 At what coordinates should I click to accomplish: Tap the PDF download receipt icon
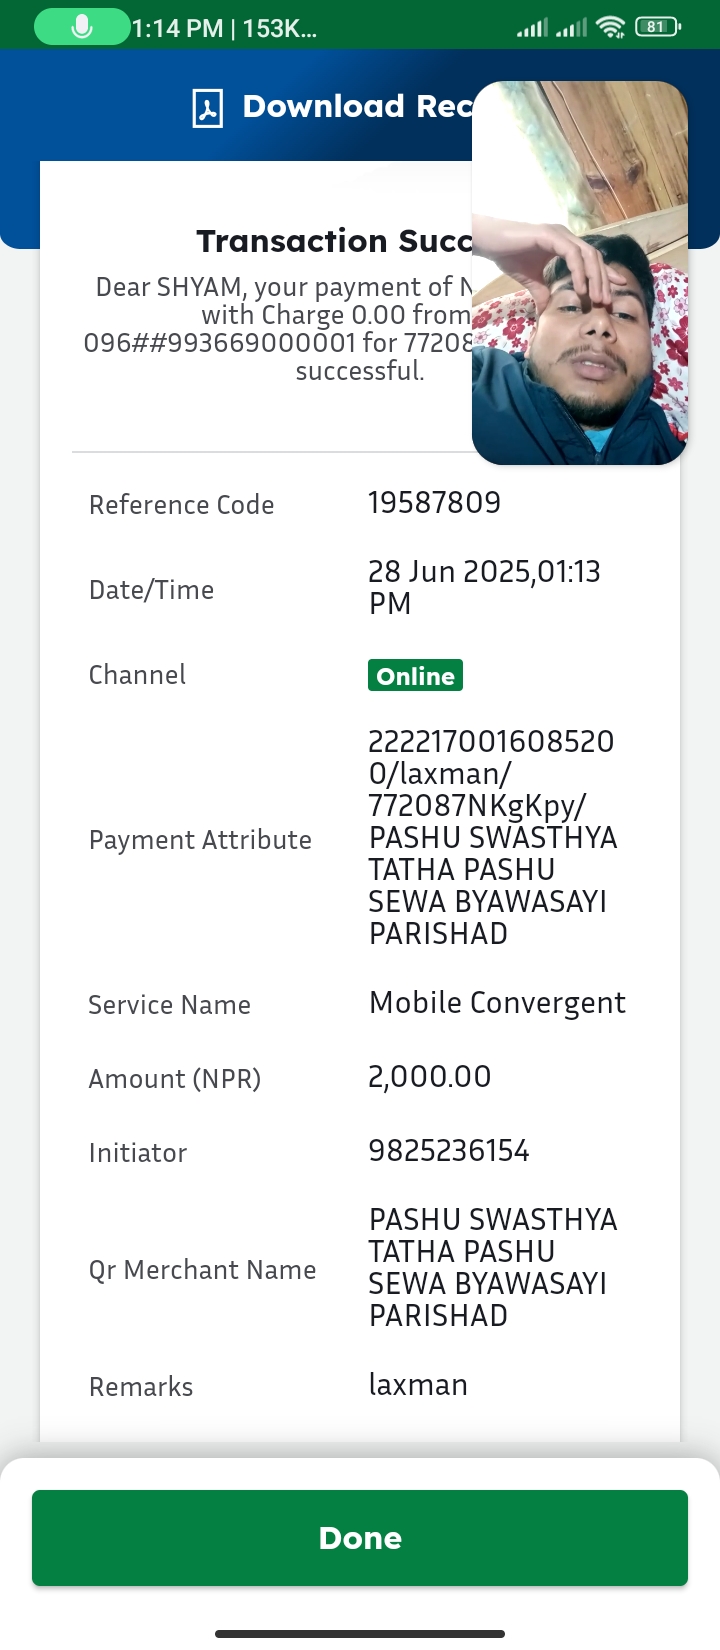click(208, 108)
